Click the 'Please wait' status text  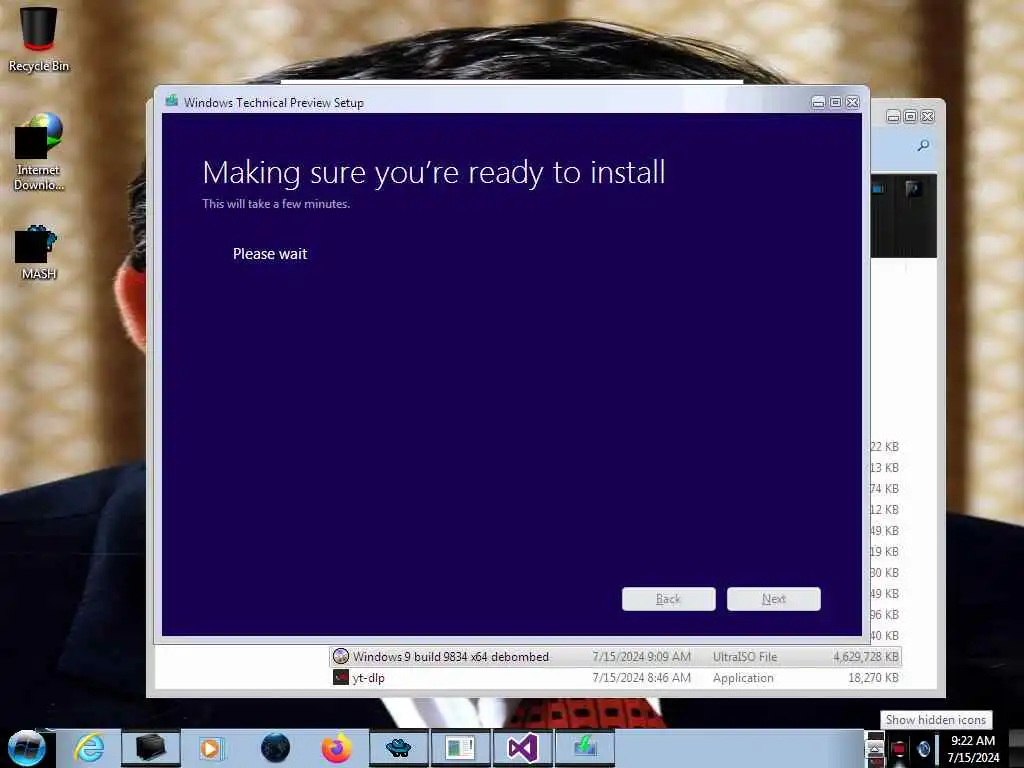(x=270, y=254)
